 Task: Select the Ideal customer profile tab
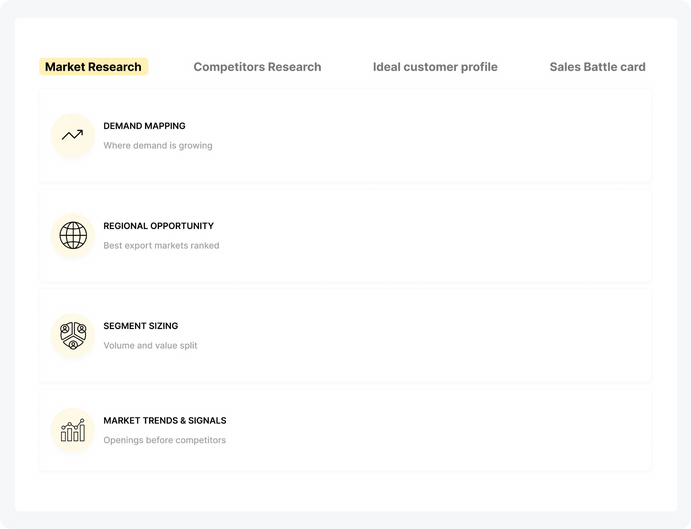point(435,67)
